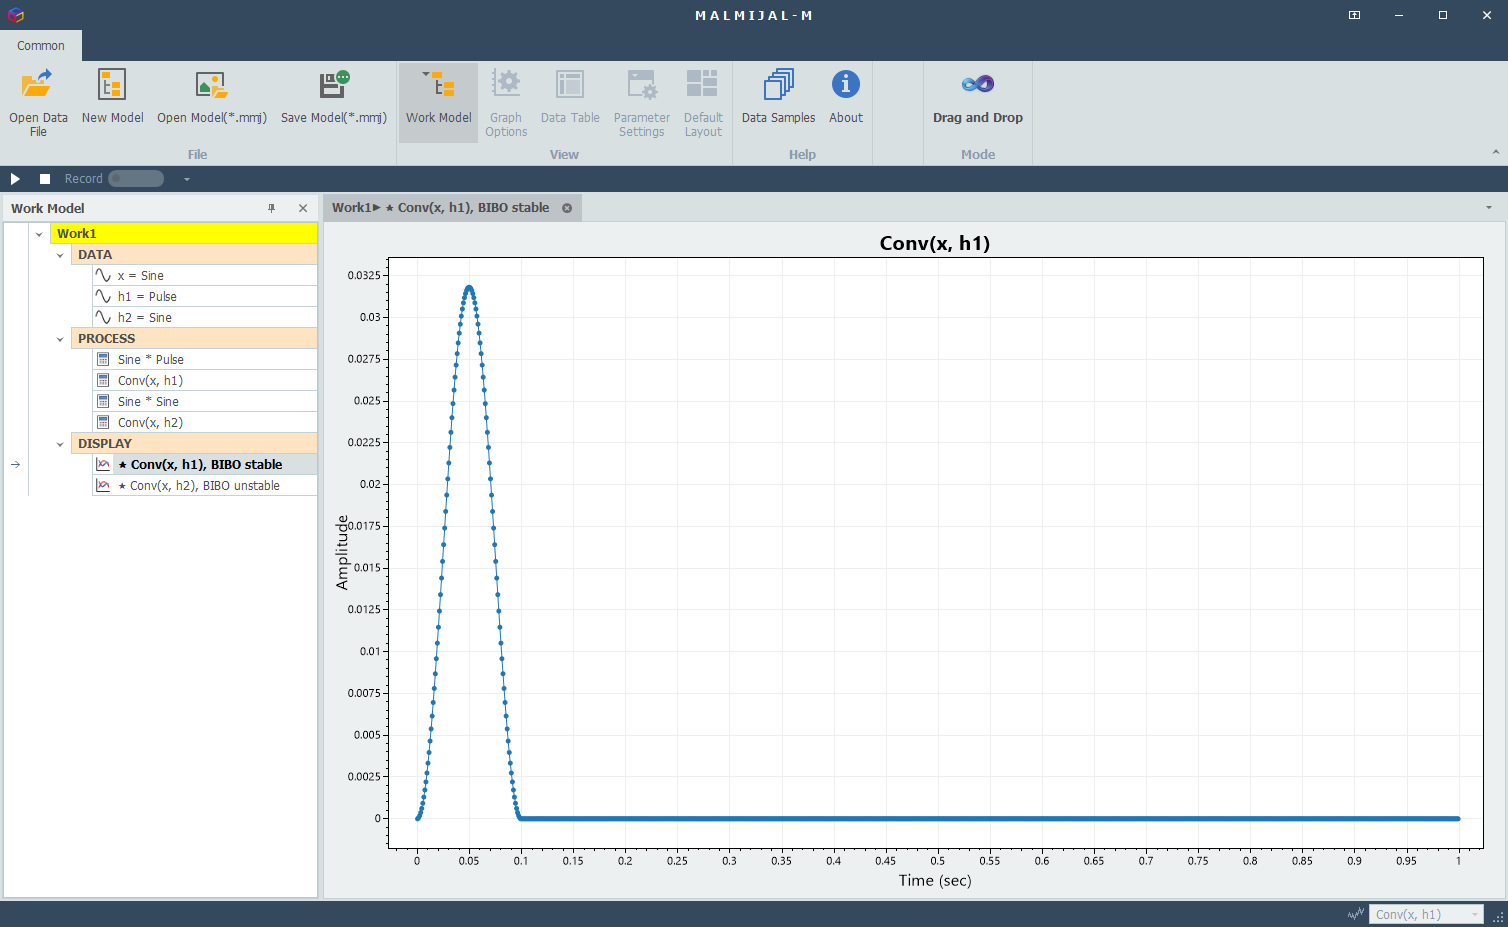Select the h2 = Sine data item
The image size is (1508, 927).
pyautogui.click(x=205, y=318)
